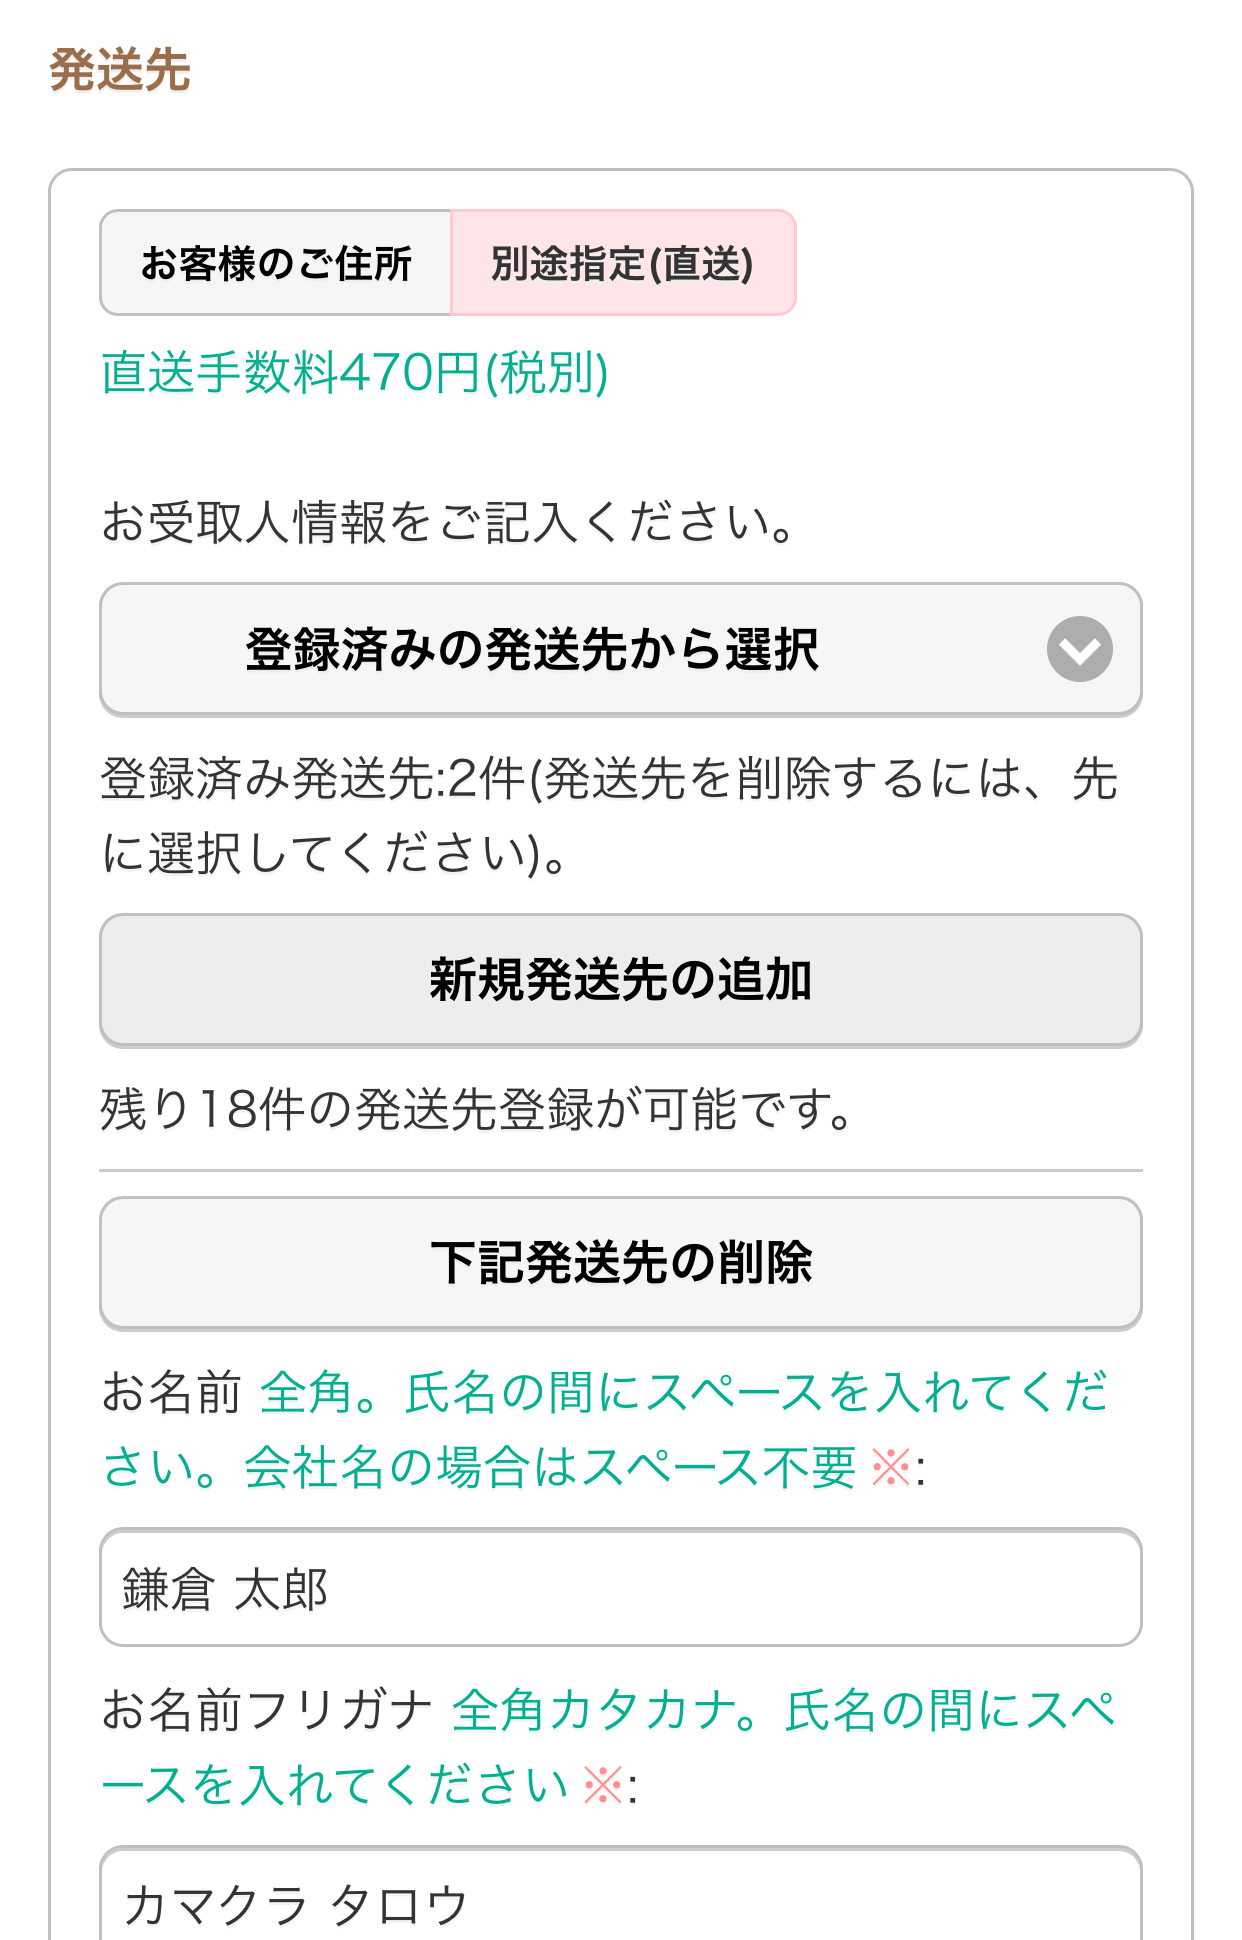Focus the furigana field containing カマクラ タロウ
This screenshot has width=1242, height=1940.
(620, 1902)
